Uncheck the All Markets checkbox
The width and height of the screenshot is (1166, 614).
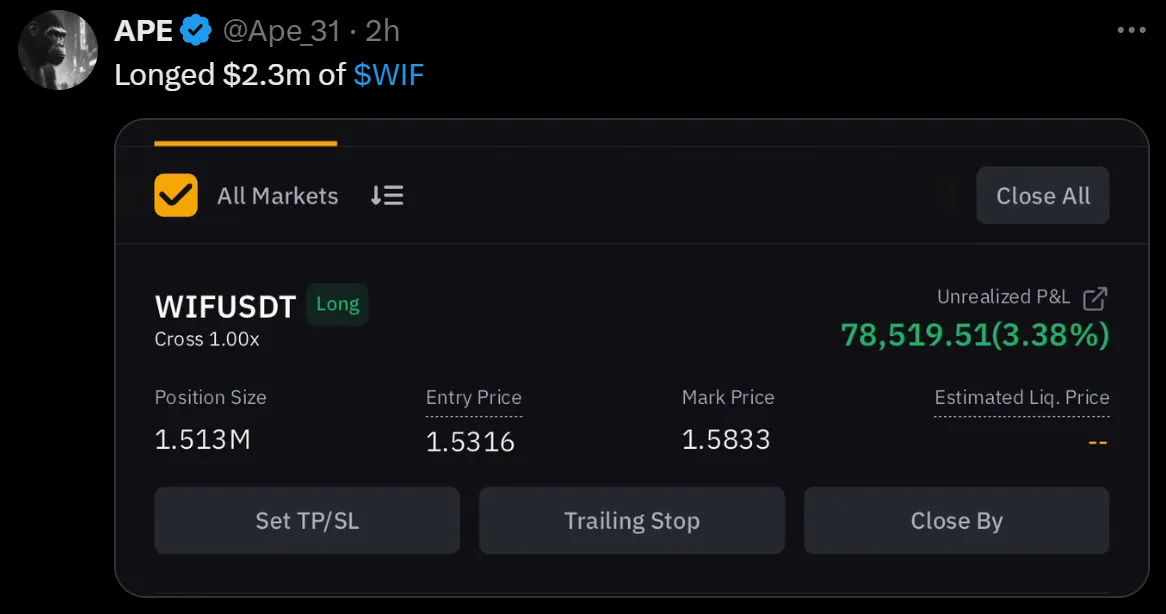point(175,195)
